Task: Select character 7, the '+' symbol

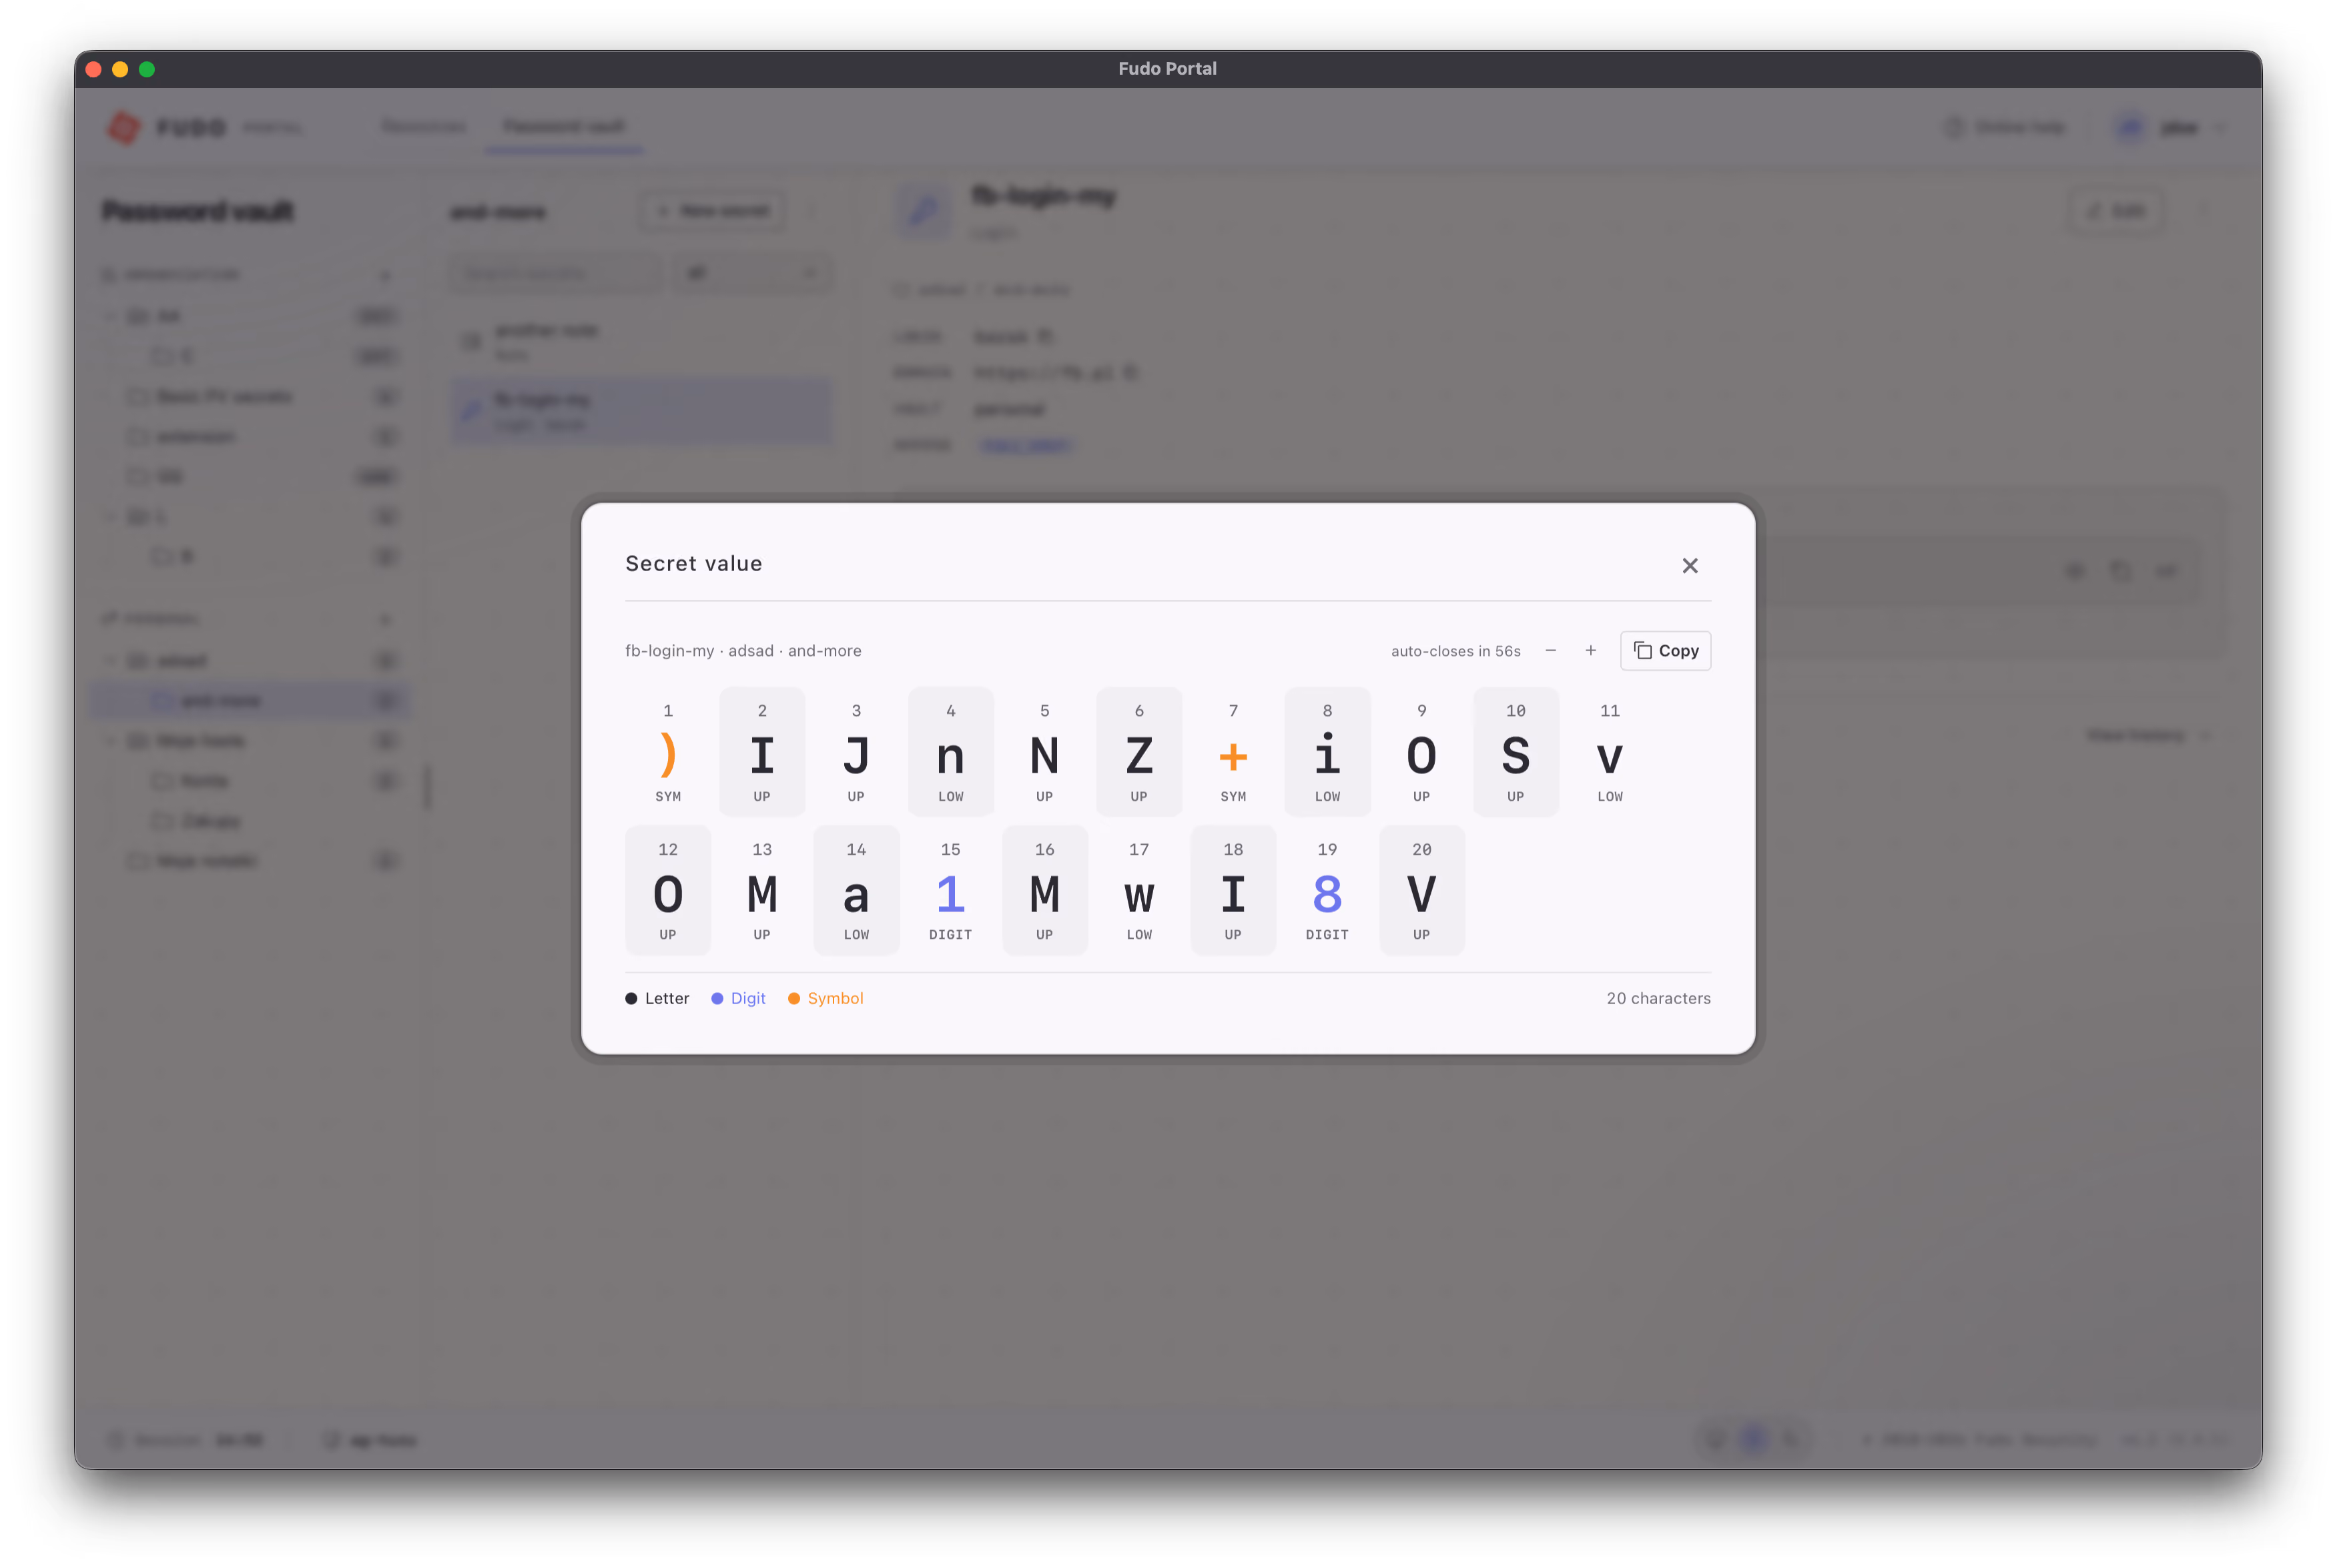Action: pyautogui.click(x=1233, y=752)
